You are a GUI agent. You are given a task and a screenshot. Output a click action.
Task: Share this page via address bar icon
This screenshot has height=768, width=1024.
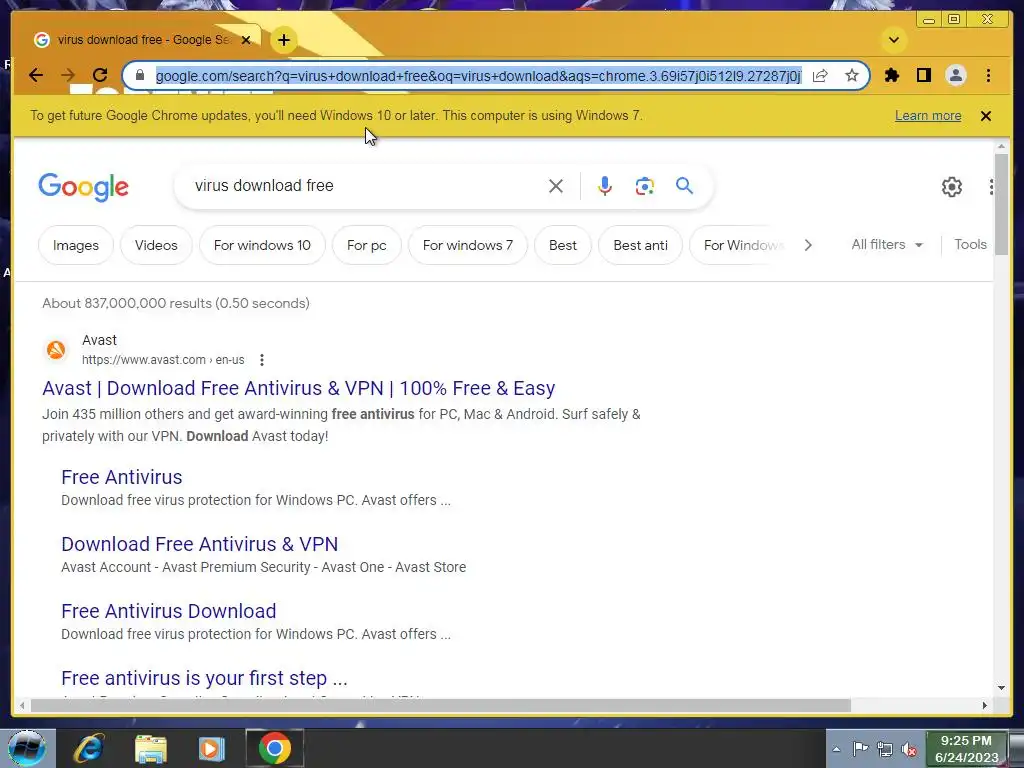click(x=820, y=76)
